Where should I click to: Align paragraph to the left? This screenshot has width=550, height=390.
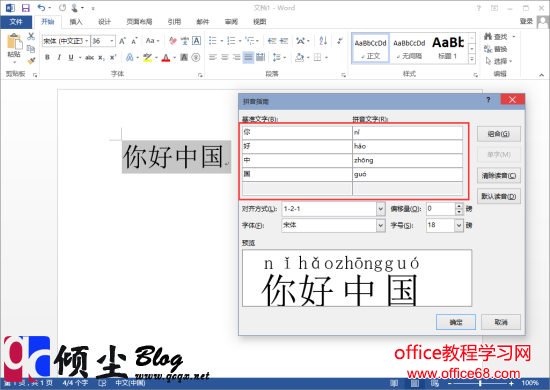click(x=213, y=57)
